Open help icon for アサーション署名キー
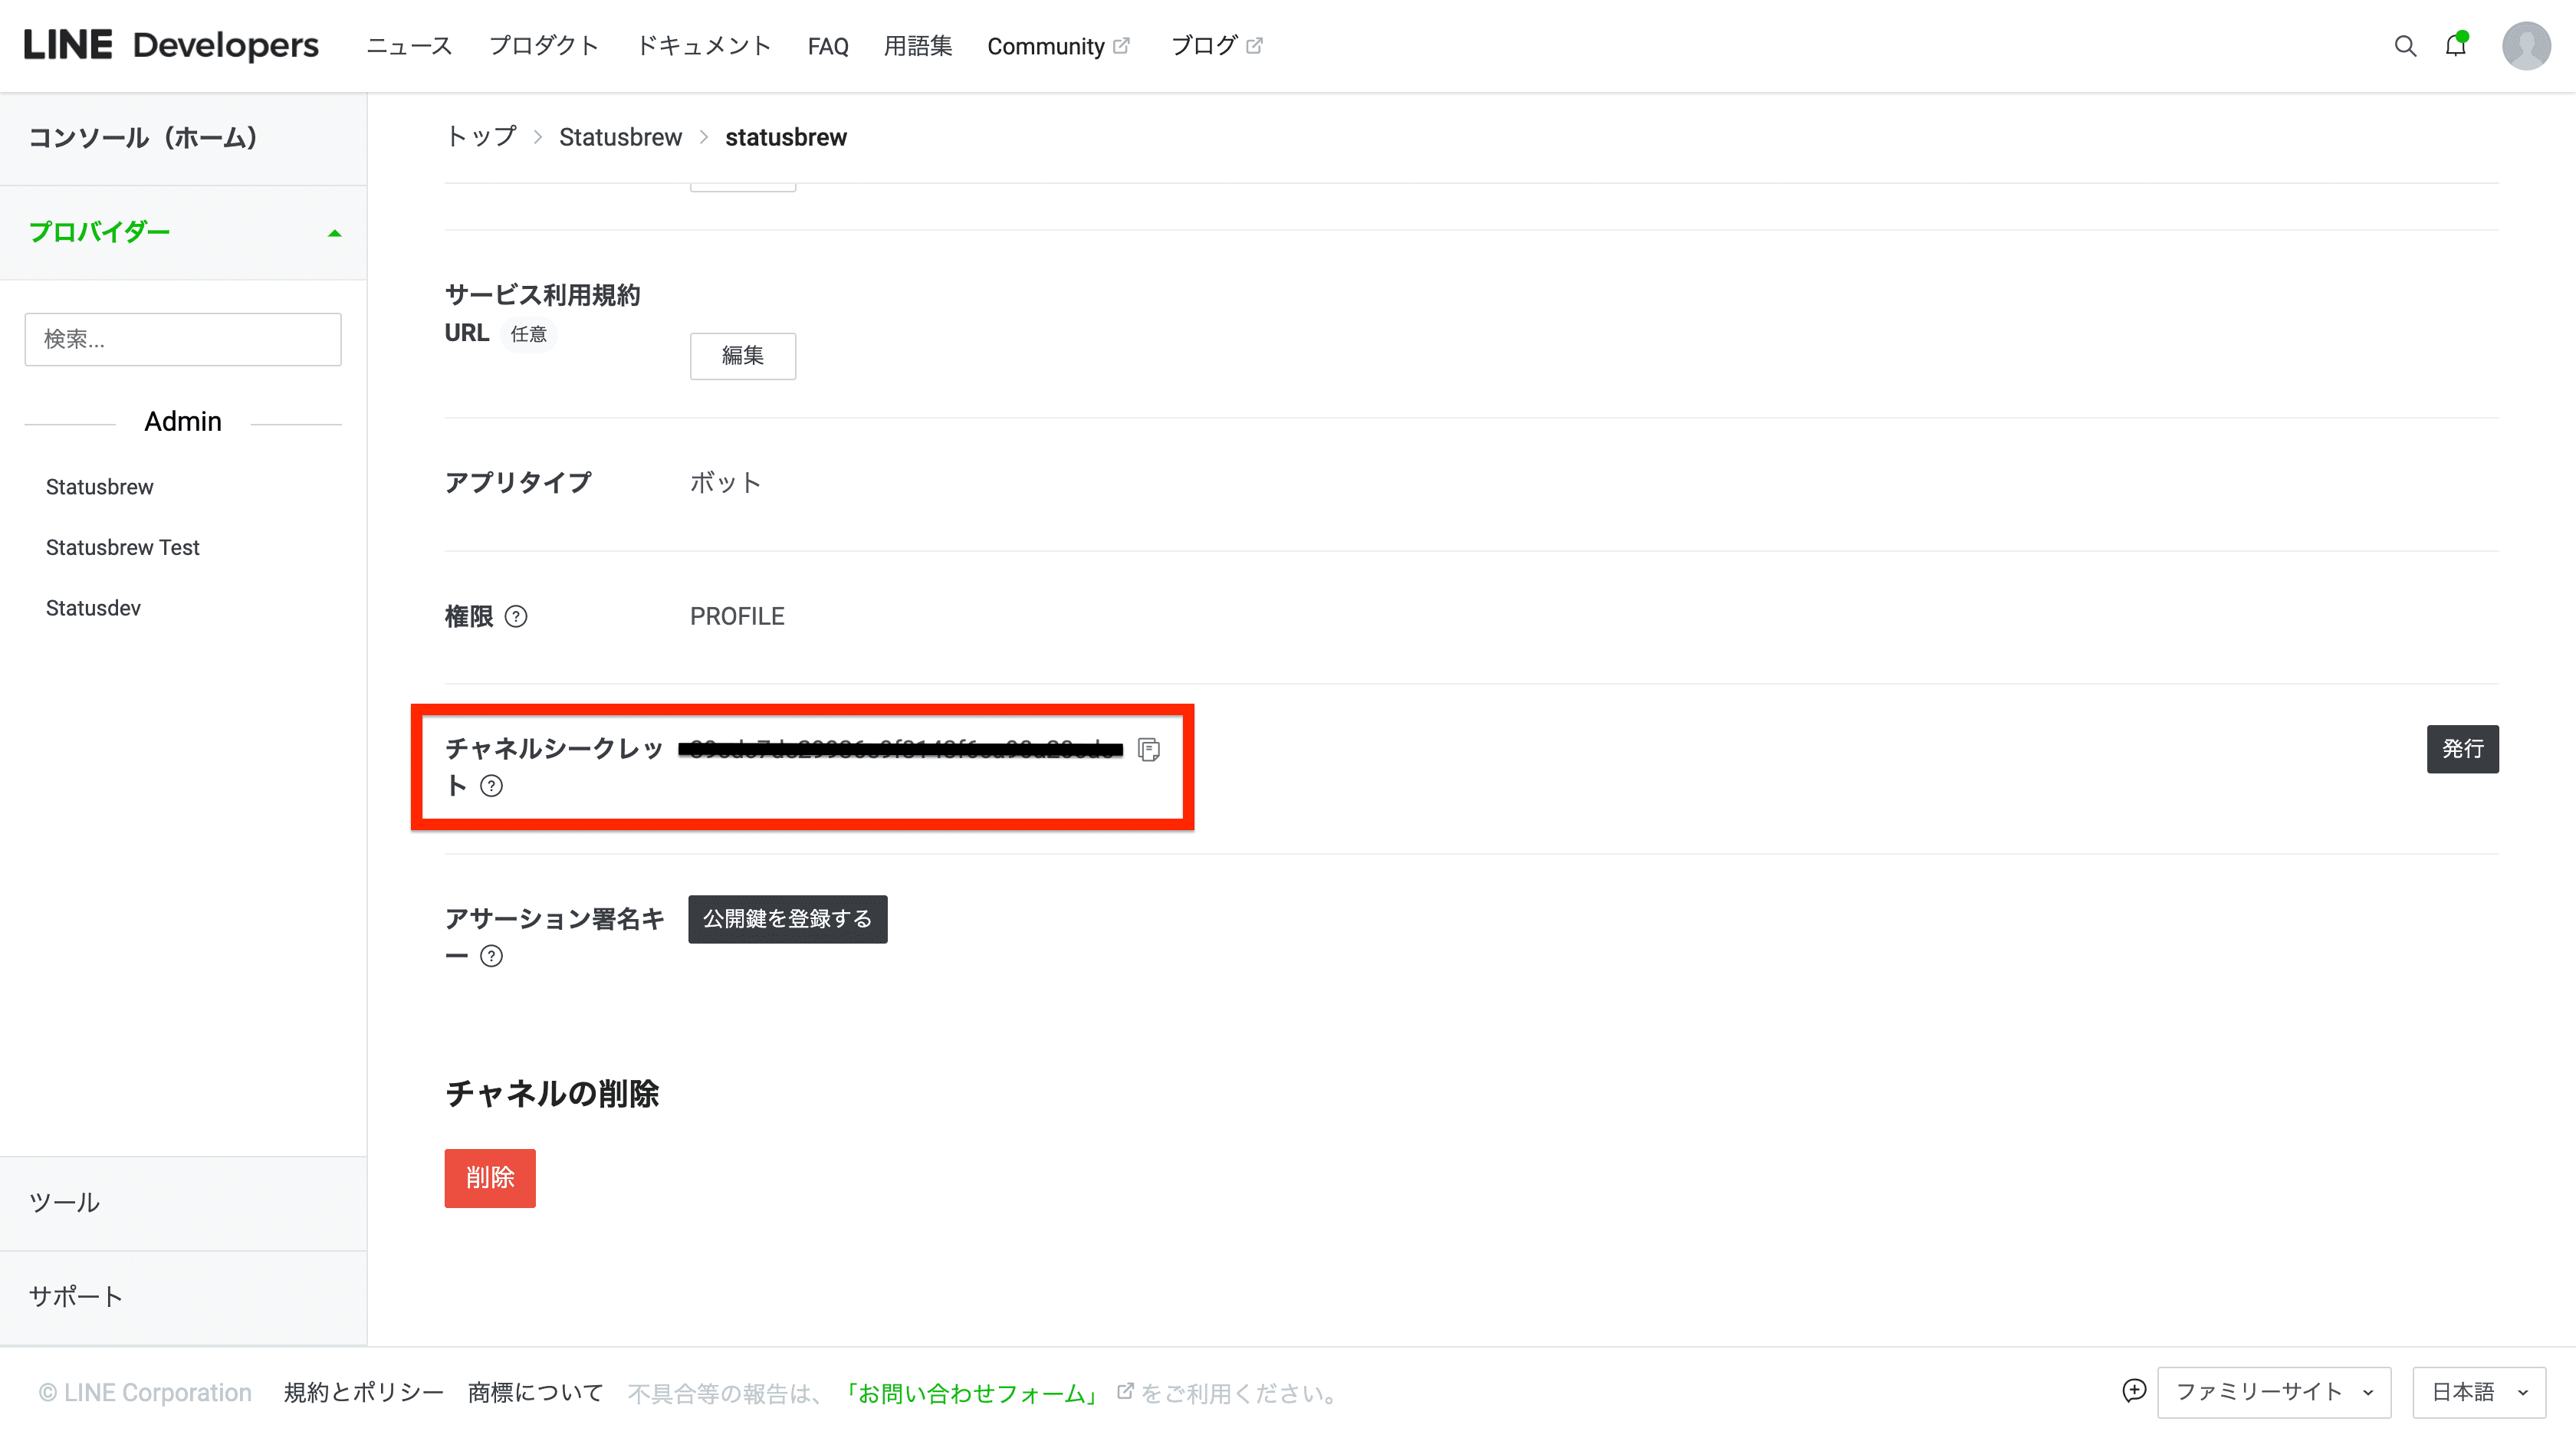The image size is (2576, 1438). click(x=491, y=956)
